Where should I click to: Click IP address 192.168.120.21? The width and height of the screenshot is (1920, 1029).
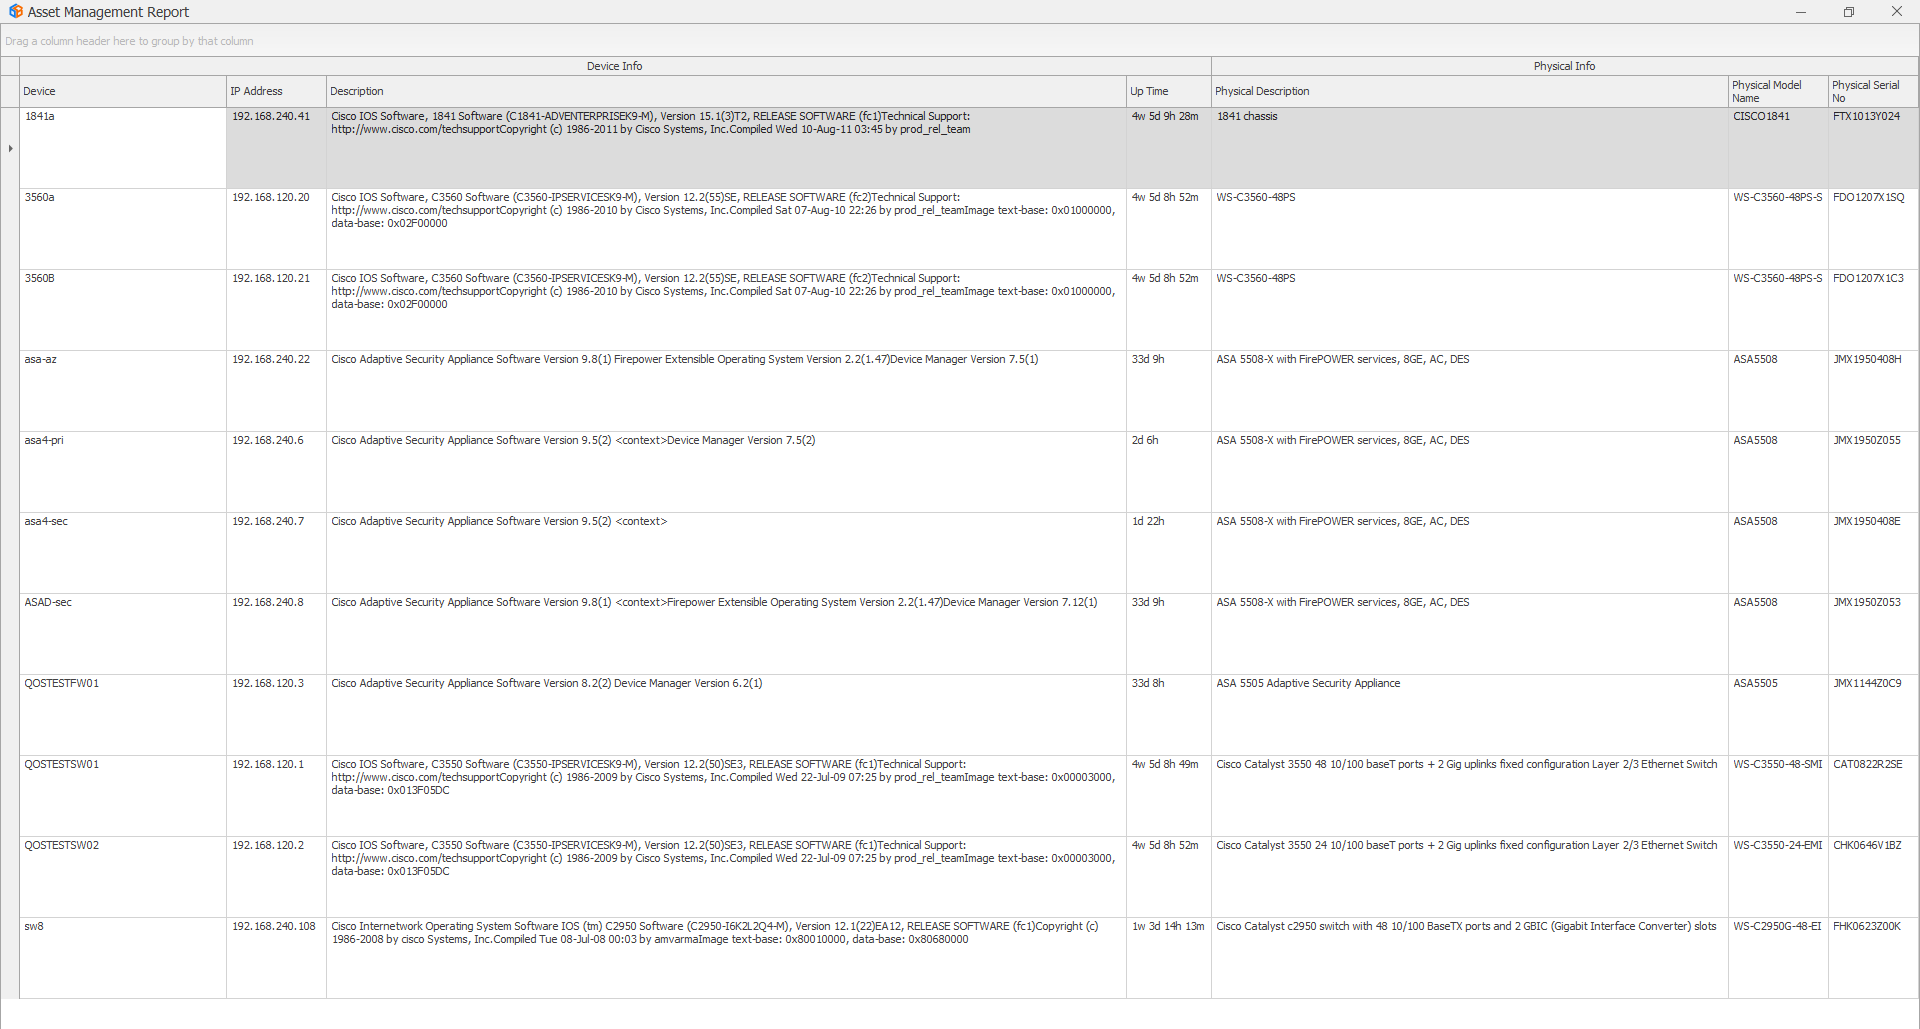point(276,310)
